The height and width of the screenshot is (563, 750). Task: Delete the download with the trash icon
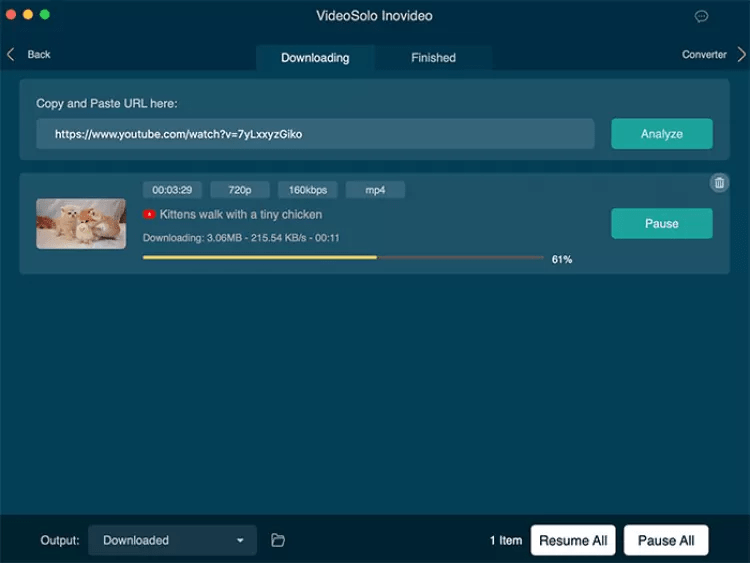[x=719, y=183]
